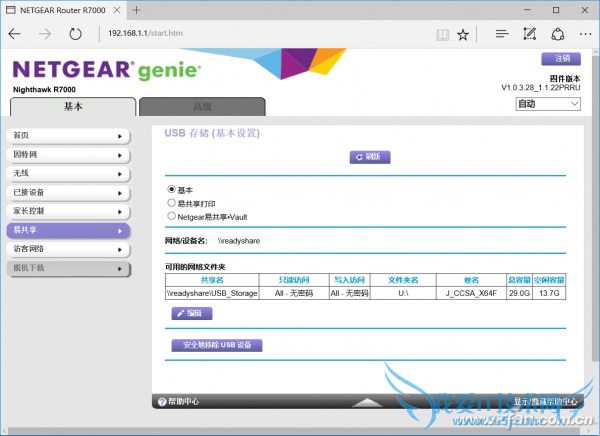Click the 卷名 column header
The height and width of the screenshot is (436, 600).
(x=471, y=280)
